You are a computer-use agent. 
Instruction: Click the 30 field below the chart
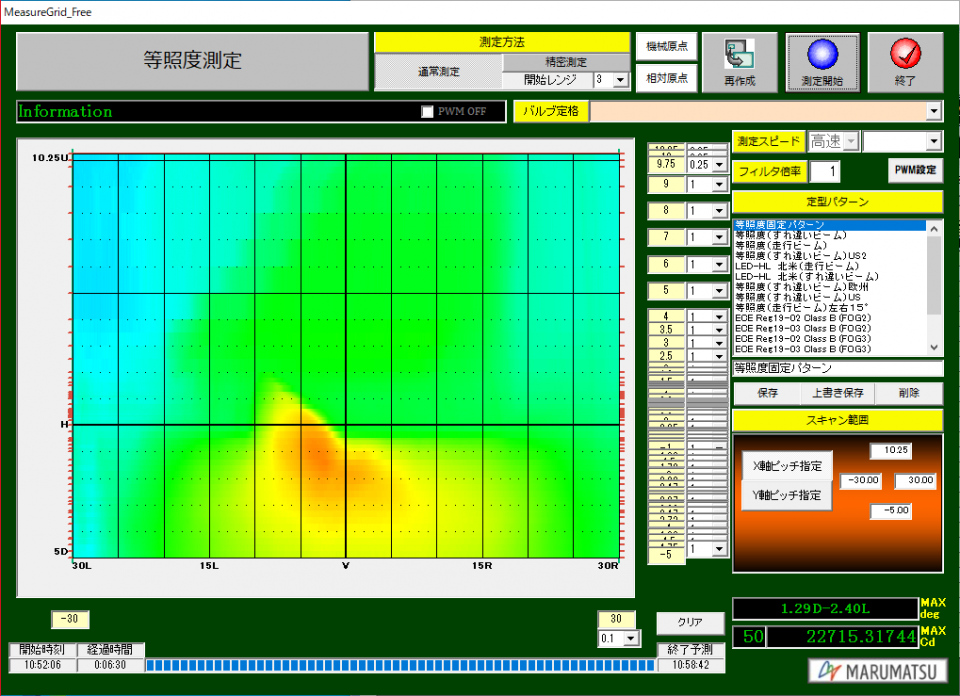616,619
